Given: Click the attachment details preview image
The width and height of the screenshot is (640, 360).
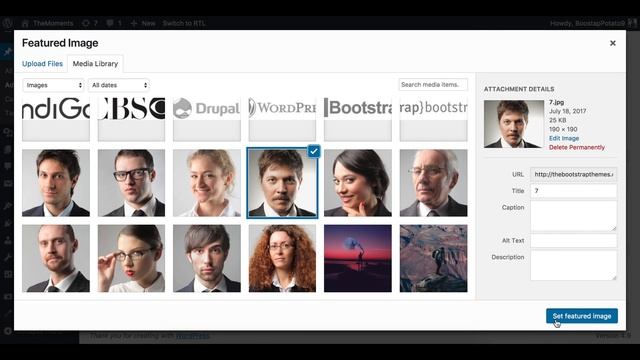Looking at the screenshot, I should pos(514,124).
